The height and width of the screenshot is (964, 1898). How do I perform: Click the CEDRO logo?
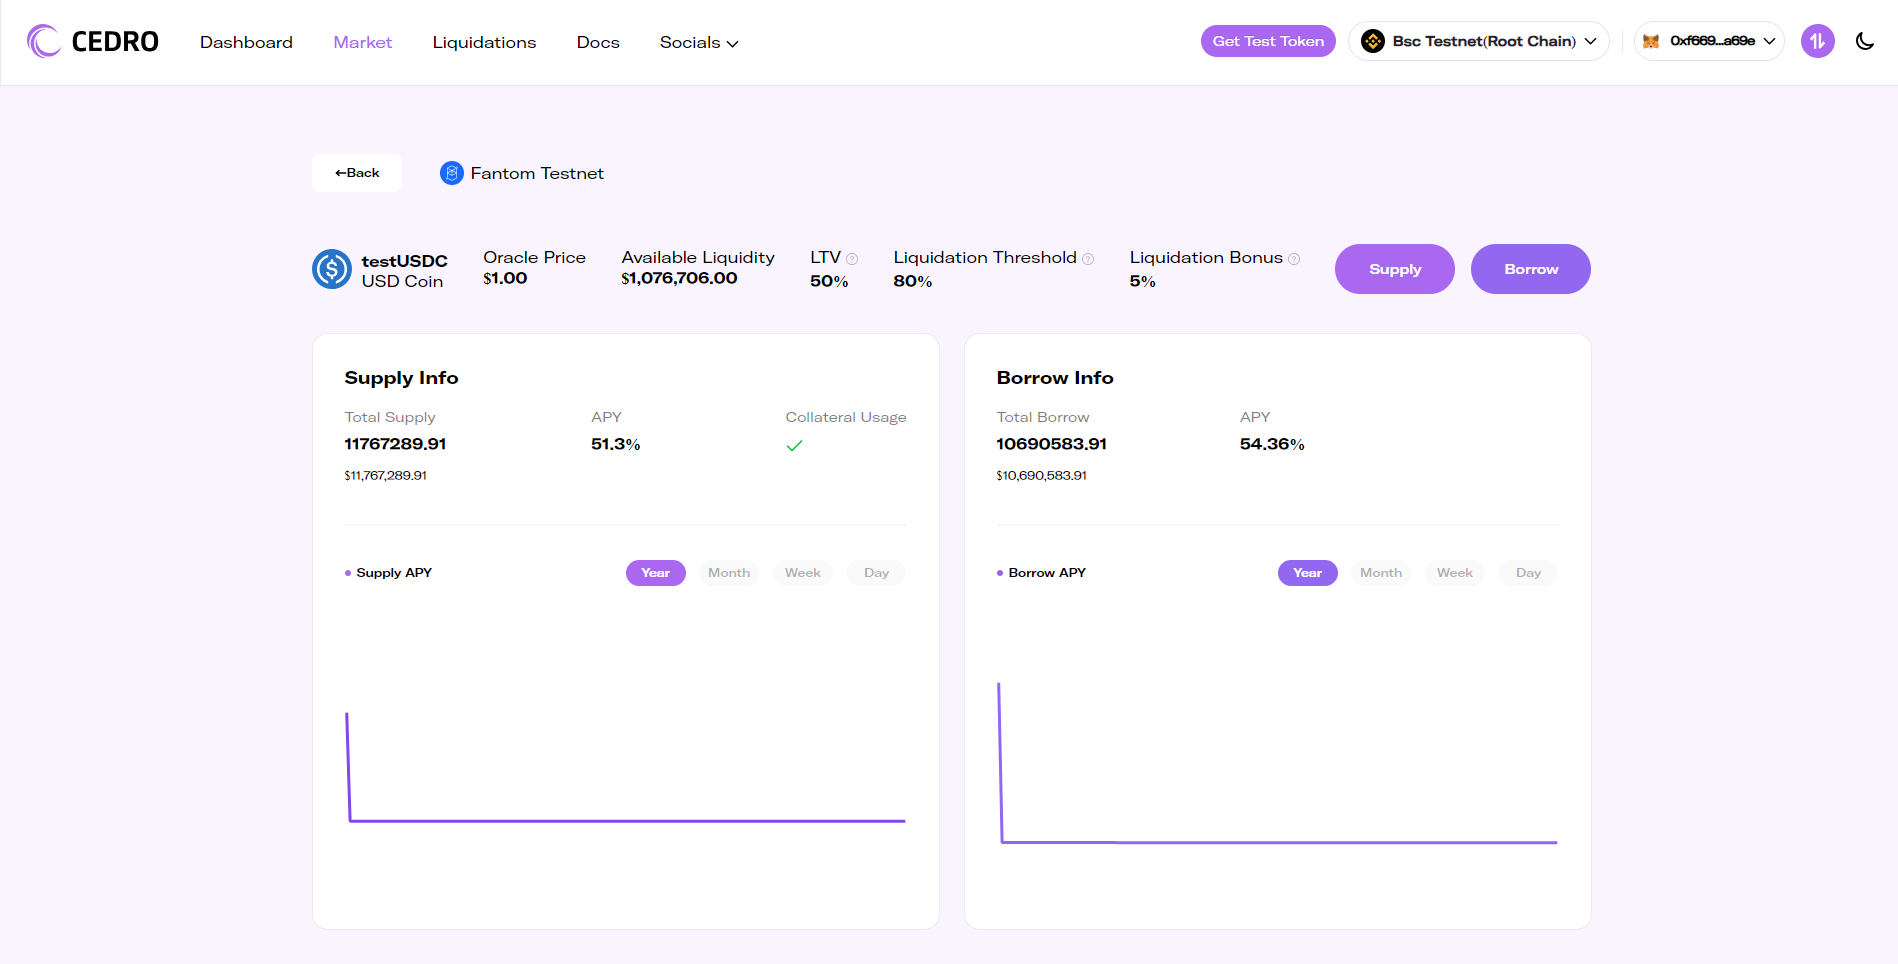[93, 41]
